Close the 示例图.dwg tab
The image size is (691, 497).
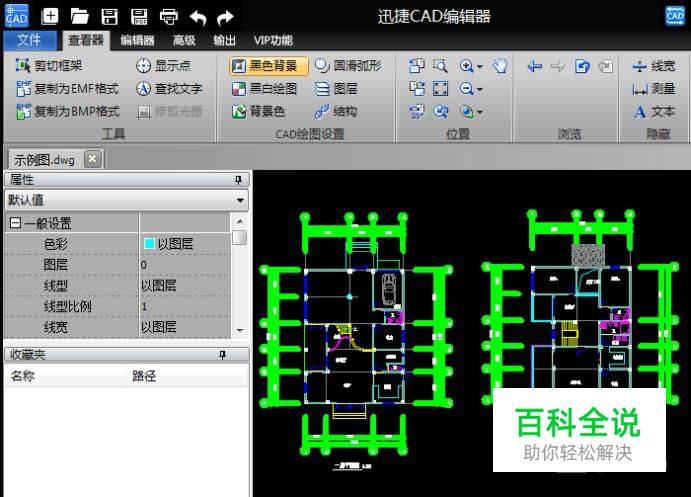pyautogui.click(x=93, y=159)
